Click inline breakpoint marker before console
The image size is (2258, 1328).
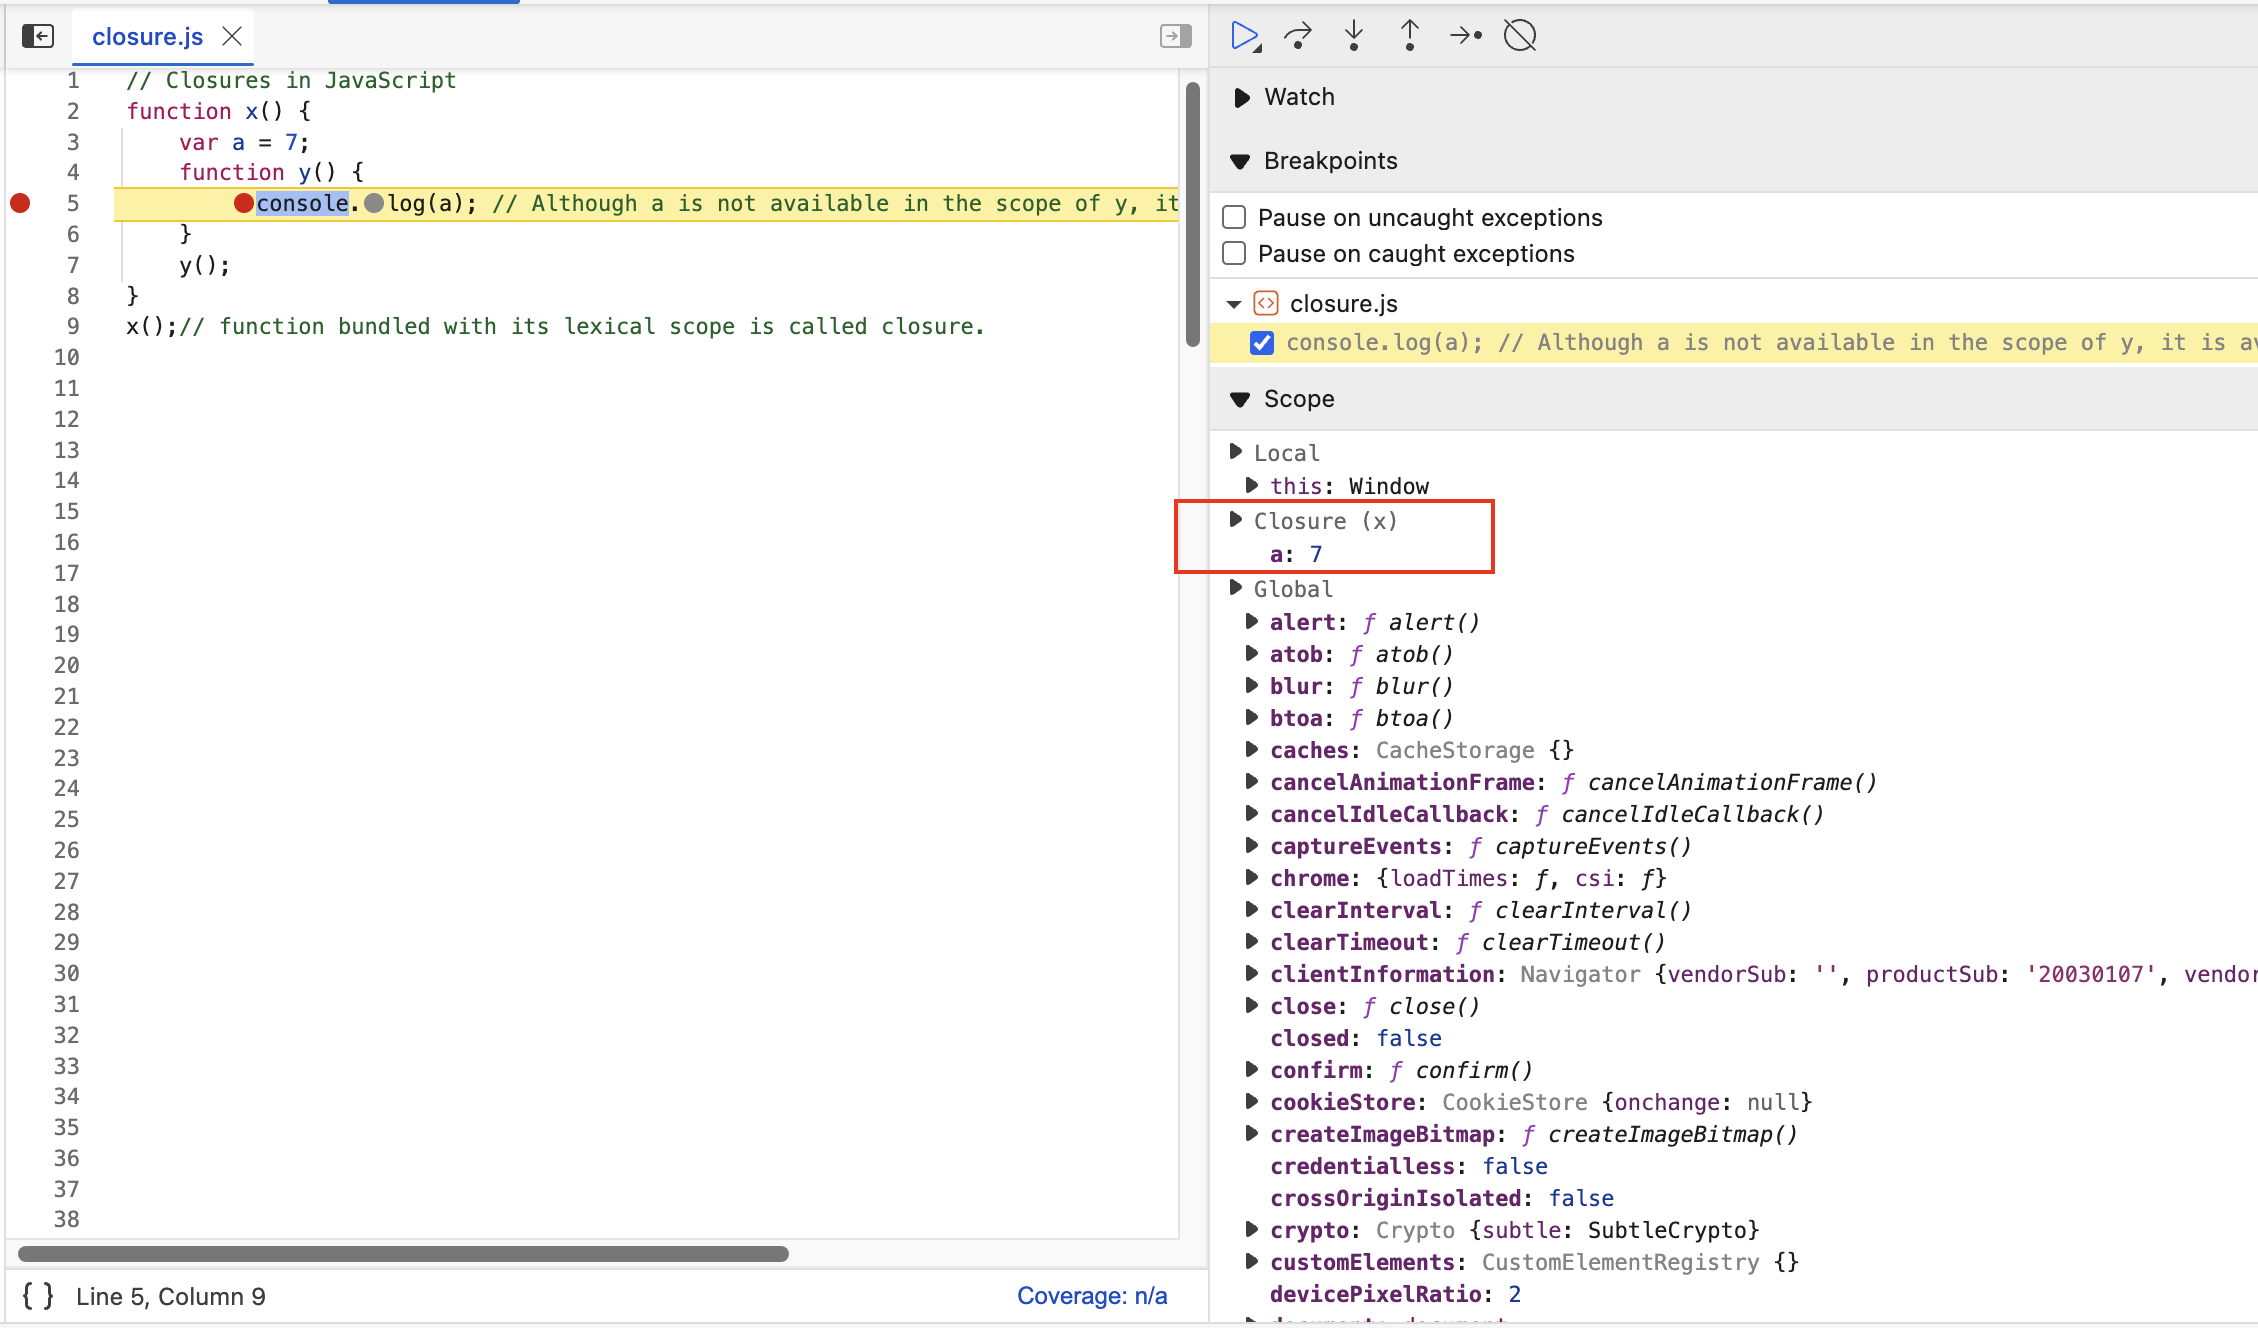[x=243, y=203]
